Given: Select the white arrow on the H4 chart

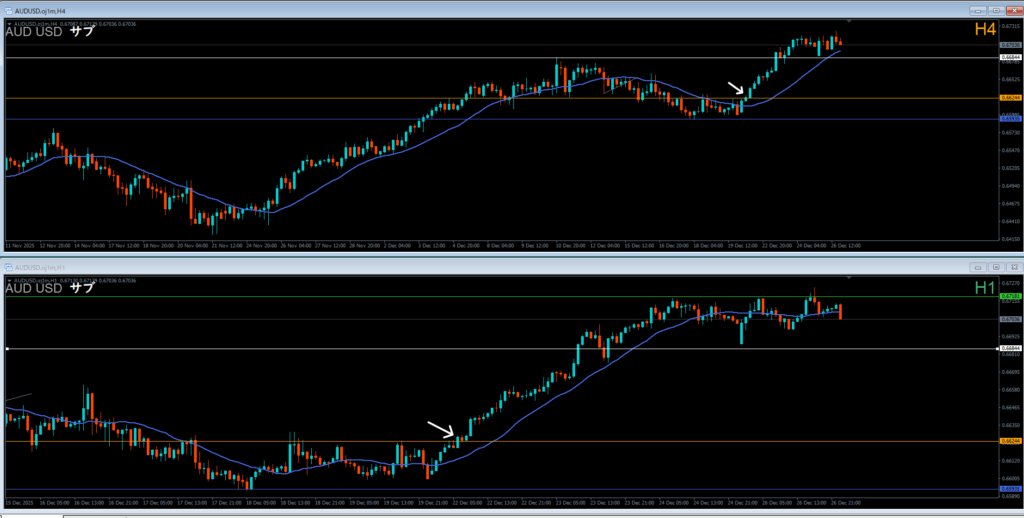Looking at the screenshot, I should click(x=735, y=90).
